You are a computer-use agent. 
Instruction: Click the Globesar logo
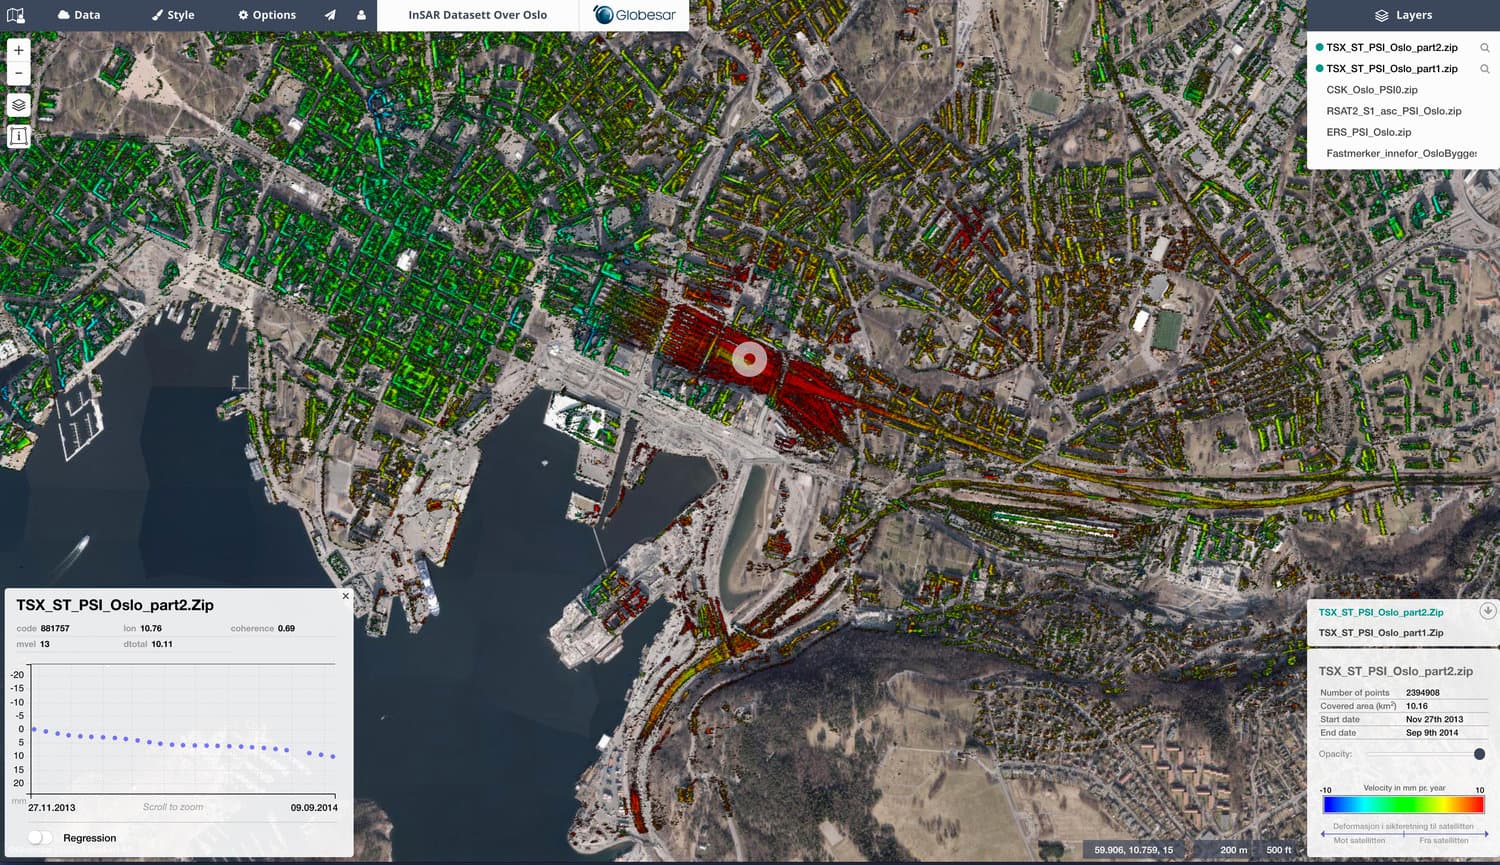coord(632,15)
